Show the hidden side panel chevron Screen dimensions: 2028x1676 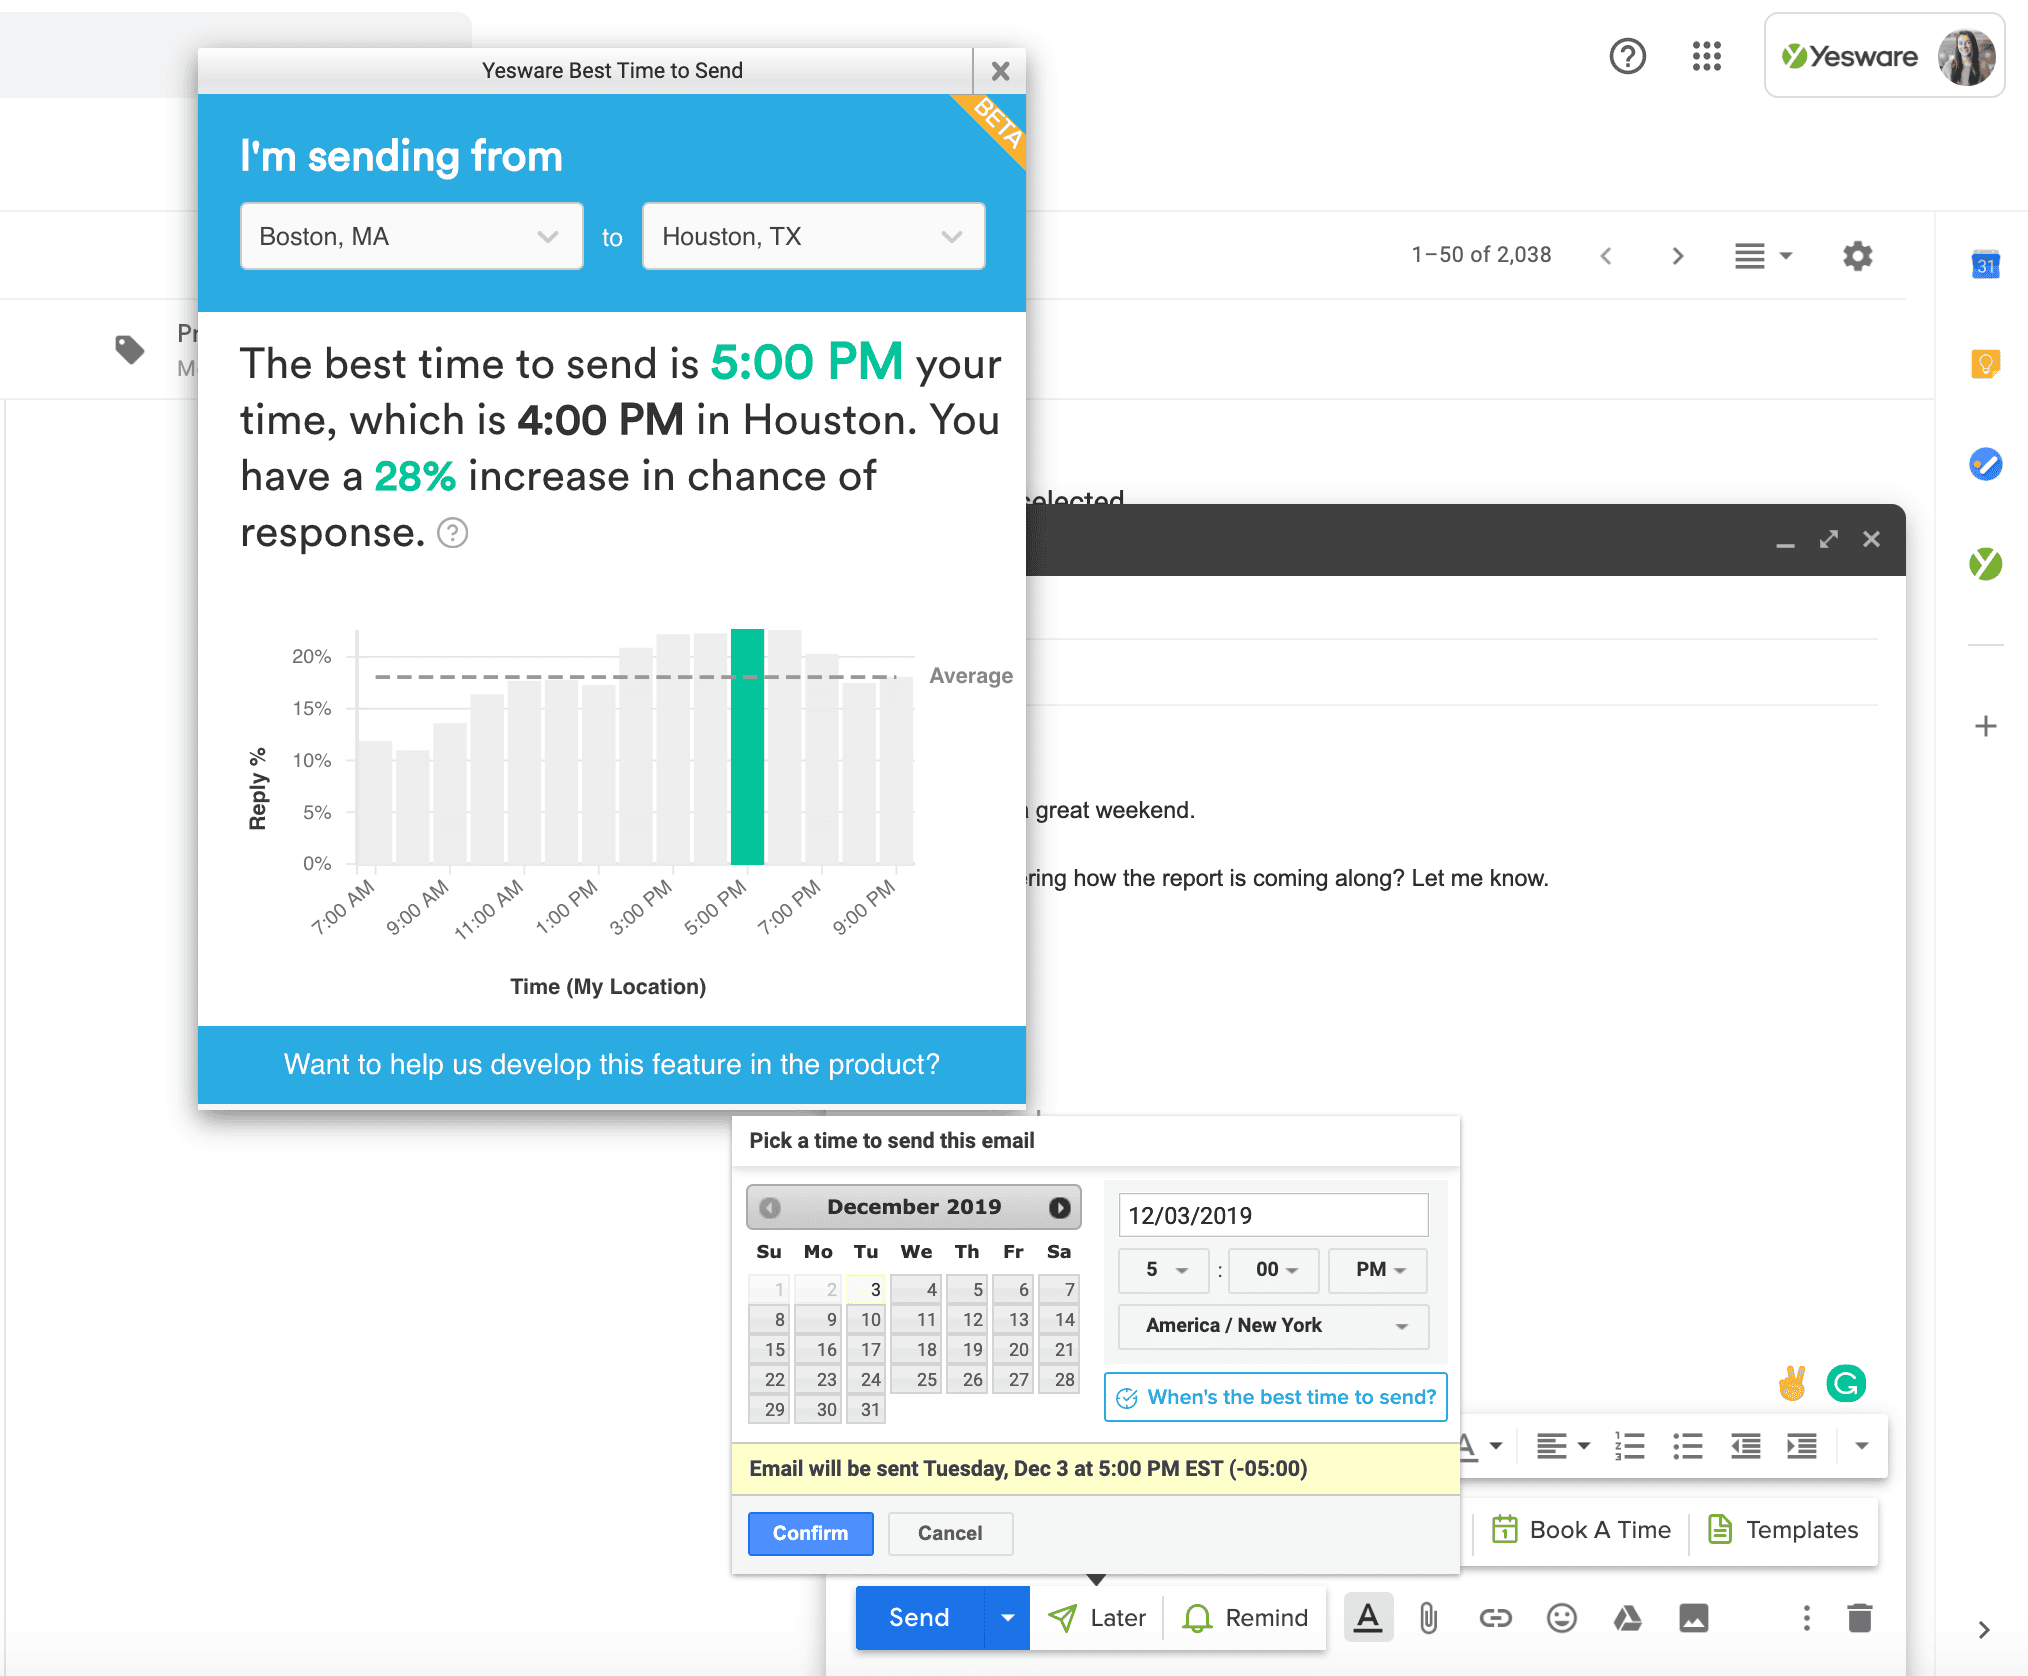click(1984, 1630)
